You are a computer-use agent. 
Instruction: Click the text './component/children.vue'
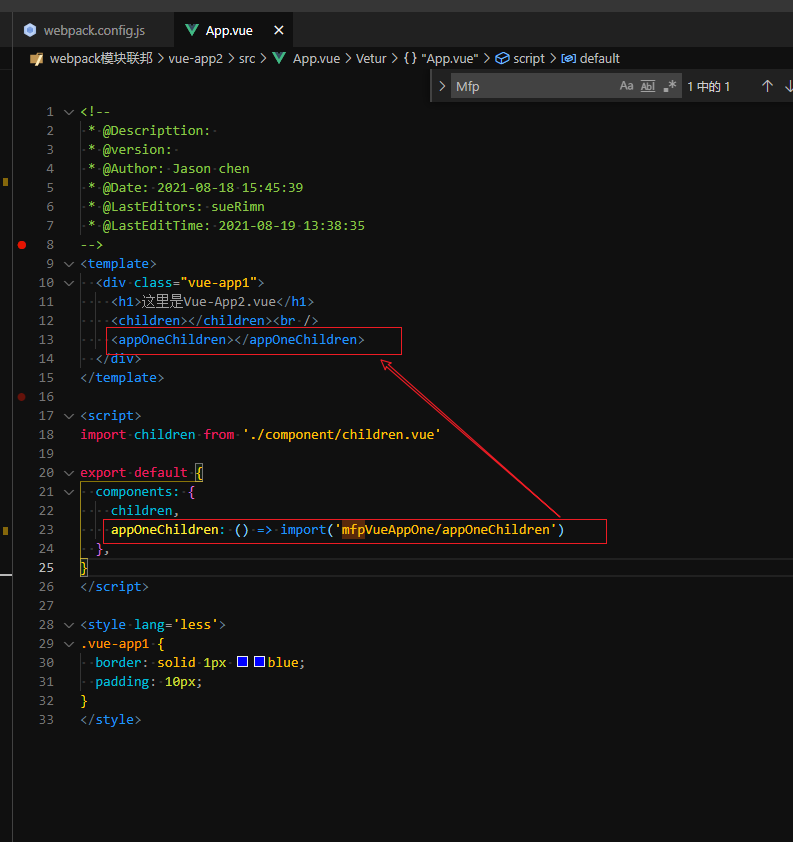(341, 434)
